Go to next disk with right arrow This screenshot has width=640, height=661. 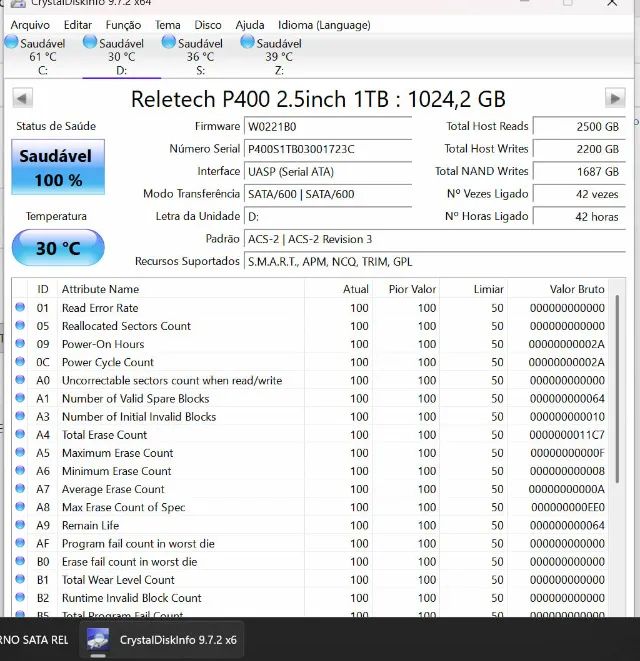click(615, 98)
